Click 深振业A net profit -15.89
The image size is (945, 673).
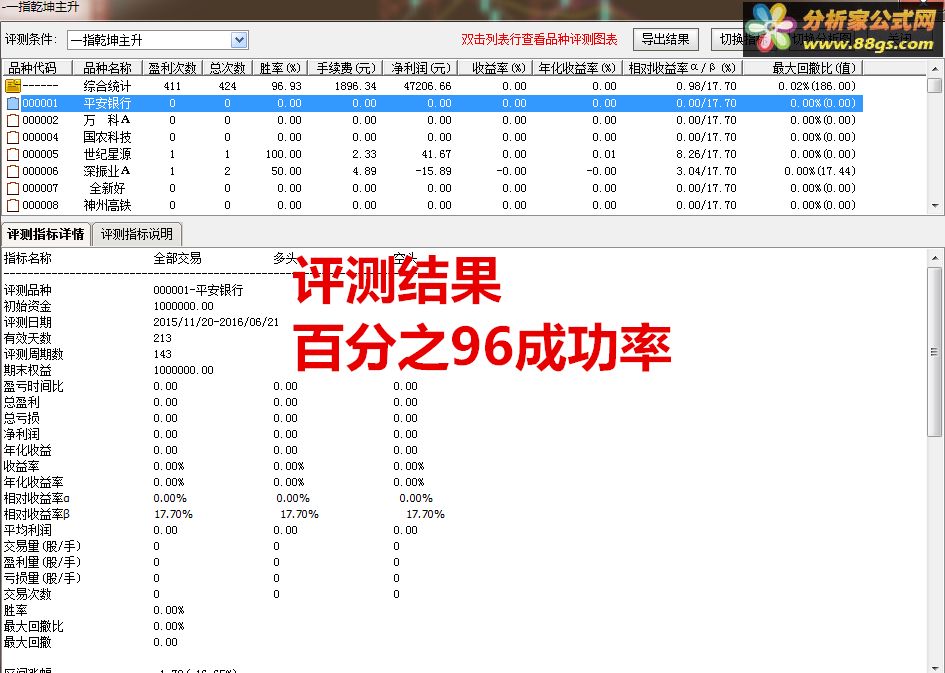pos(433,171)
